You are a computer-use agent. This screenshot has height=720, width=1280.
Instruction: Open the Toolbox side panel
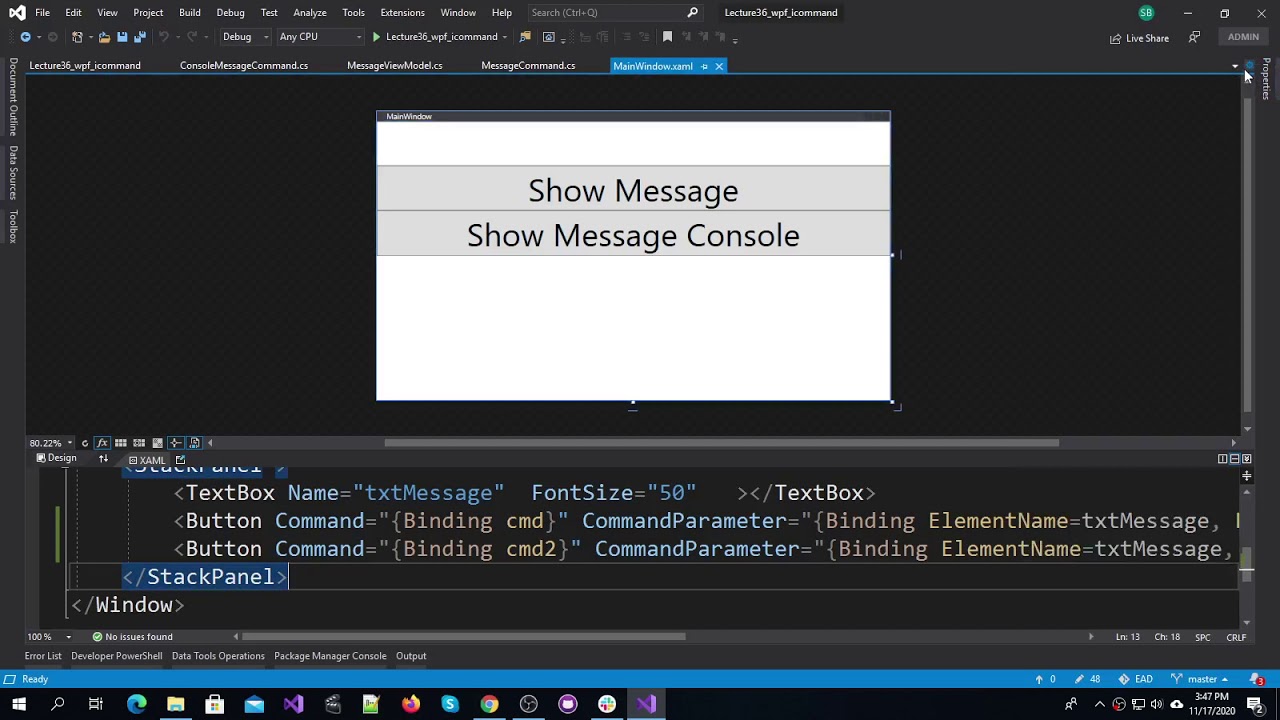coord(13,227)
